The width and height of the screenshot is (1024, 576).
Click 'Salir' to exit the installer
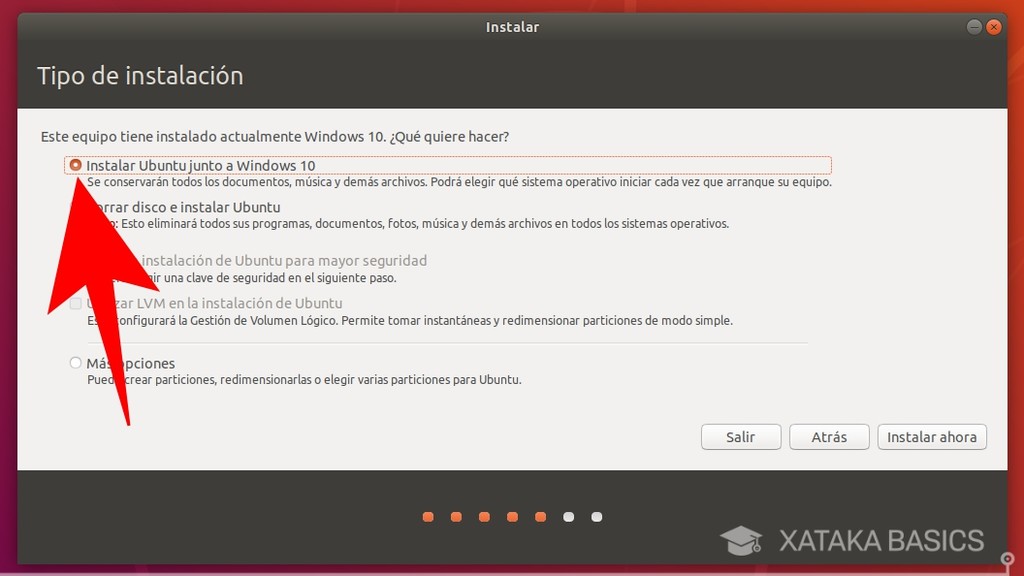(x=740, y=436)
